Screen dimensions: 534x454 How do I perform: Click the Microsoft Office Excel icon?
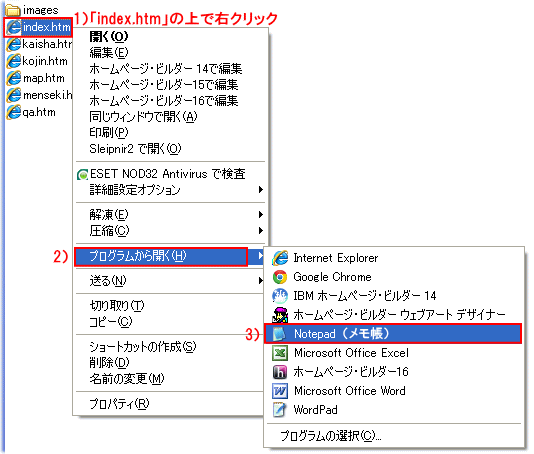pyautogui.click(x=280, y=353)
